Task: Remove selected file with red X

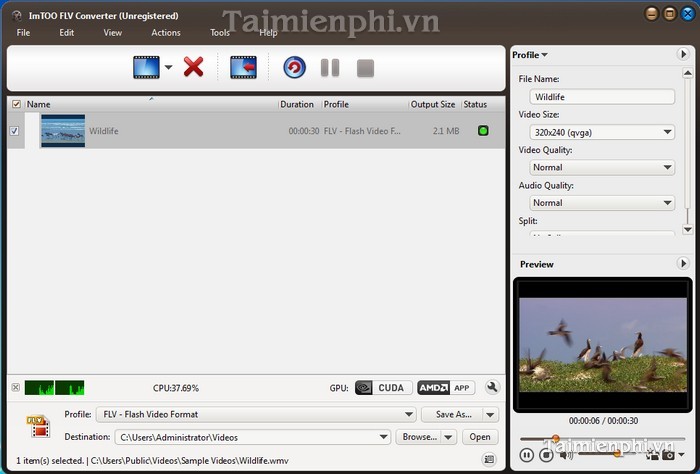Action: click(x=193, y=67)
